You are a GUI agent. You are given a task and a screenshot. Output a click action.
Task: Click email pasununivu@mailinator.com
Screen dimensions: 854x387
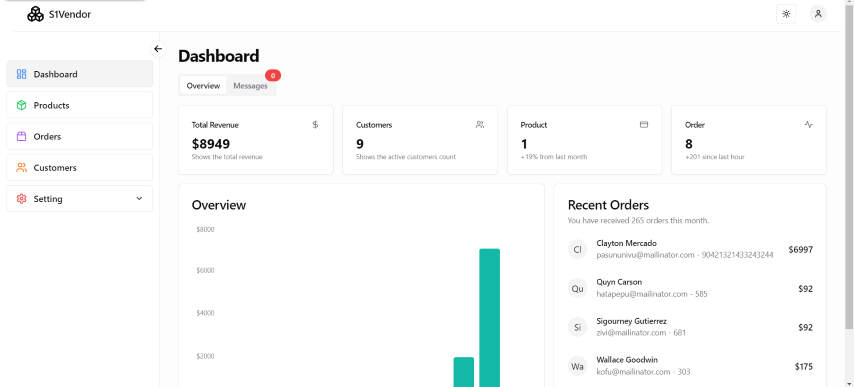[645, 255]
